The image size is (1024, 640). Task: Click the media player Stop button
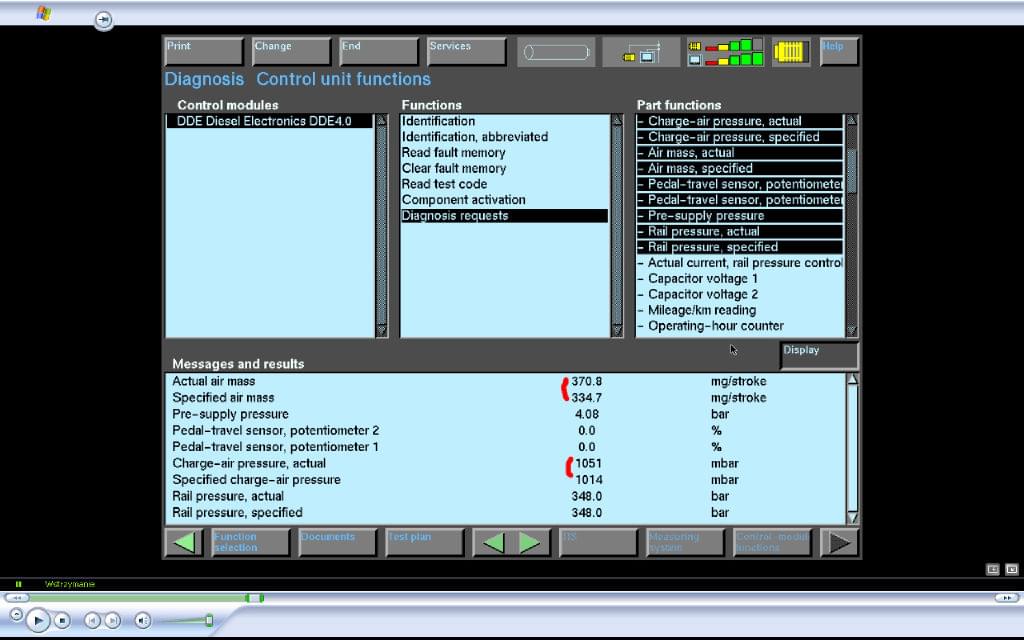click(x=62, y=620)
